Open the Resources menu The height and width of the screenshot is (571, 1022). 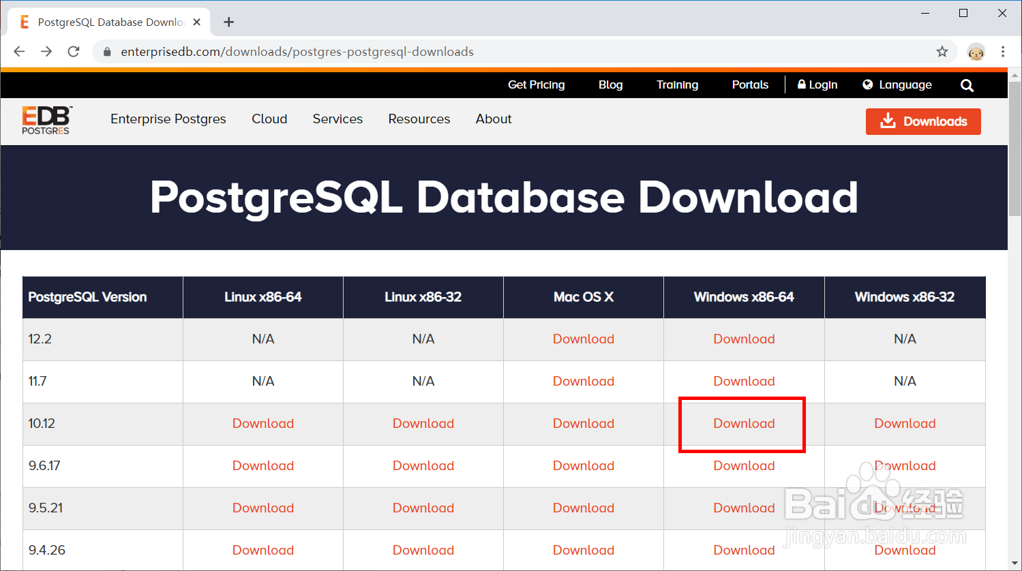tap(419, 119)
